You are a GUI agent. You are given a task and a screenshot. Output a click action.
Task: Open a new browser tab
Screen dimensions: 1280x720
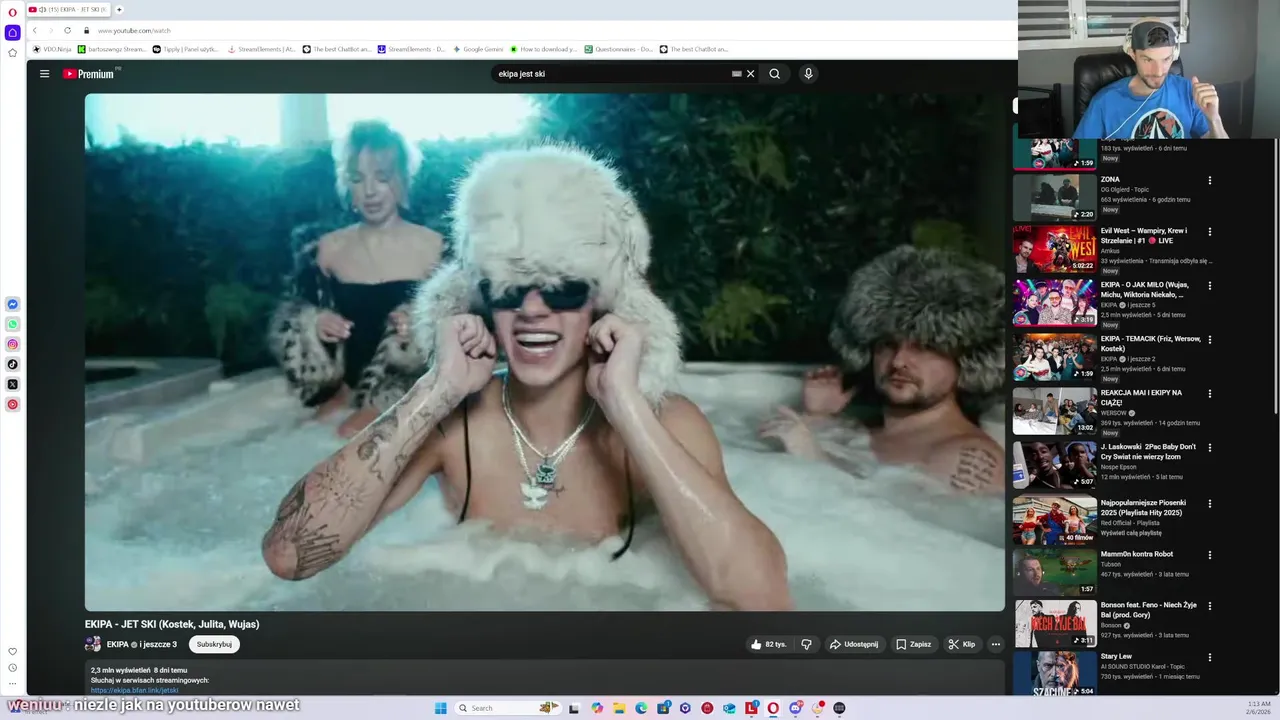pyautogui.click(x=119, y=9)
